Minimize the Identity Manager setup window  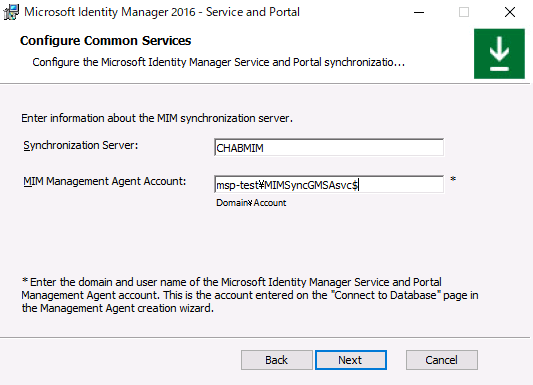[419, 12]
